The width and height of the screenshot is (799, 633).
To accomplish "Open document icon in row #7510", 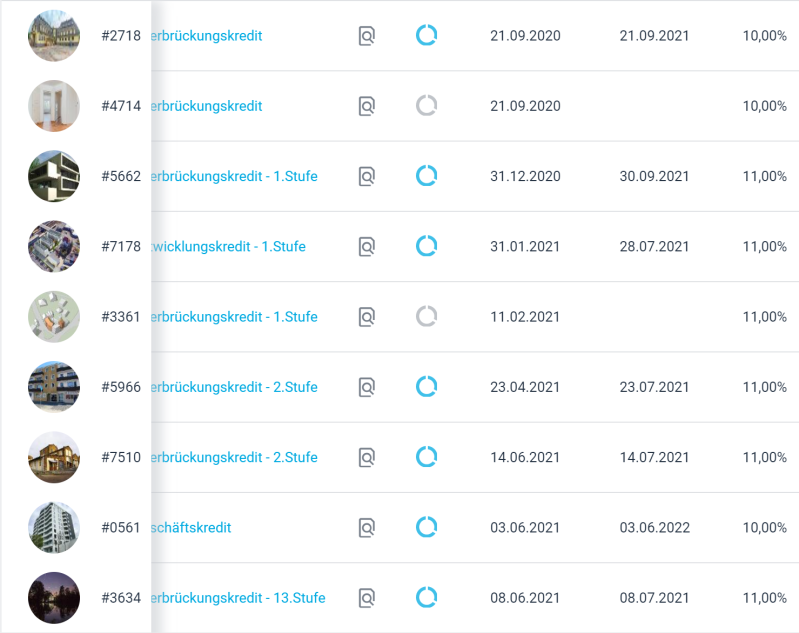I will pos(367,457).
